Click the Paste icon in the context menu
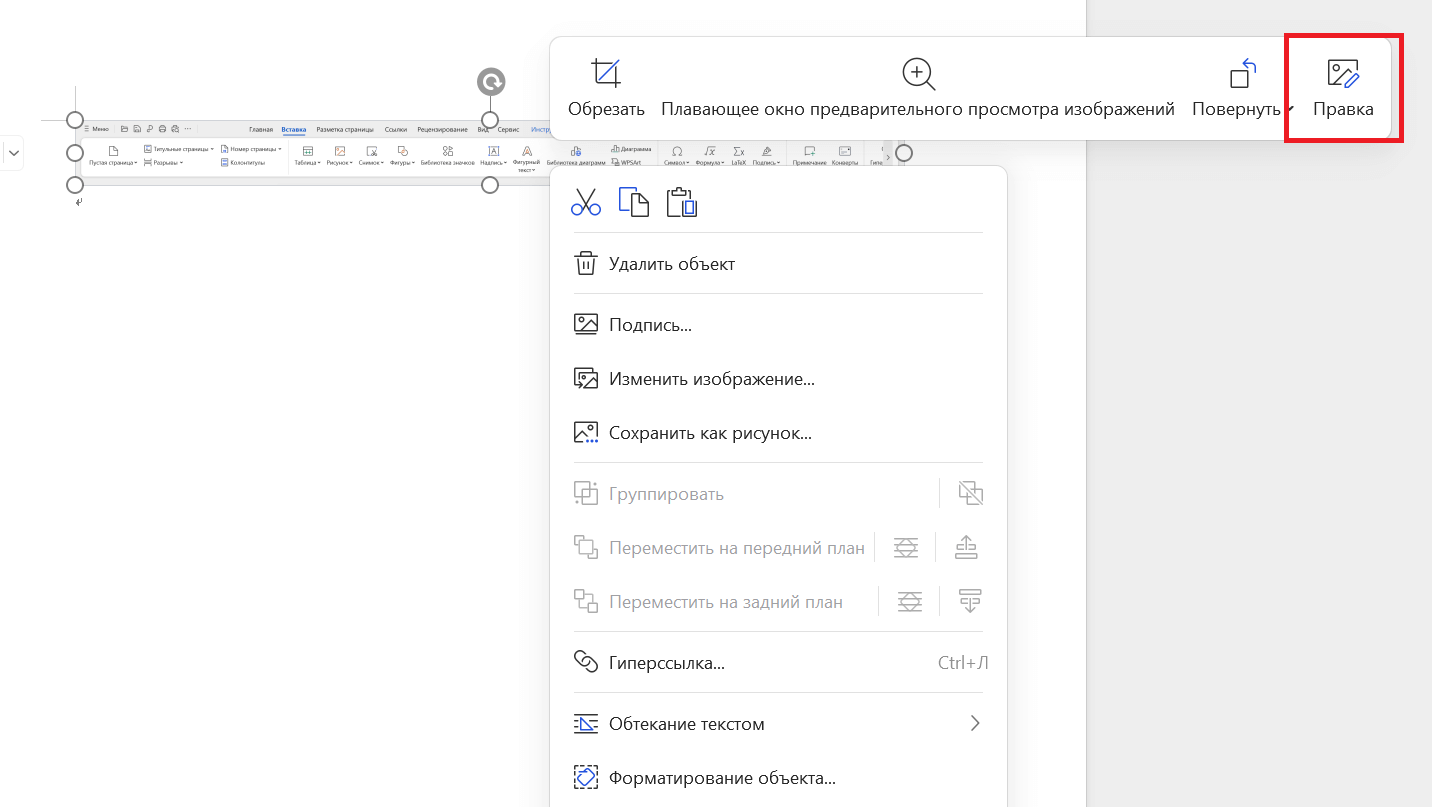The width and height of the screenshot is (1432, 807). [681, 202]
